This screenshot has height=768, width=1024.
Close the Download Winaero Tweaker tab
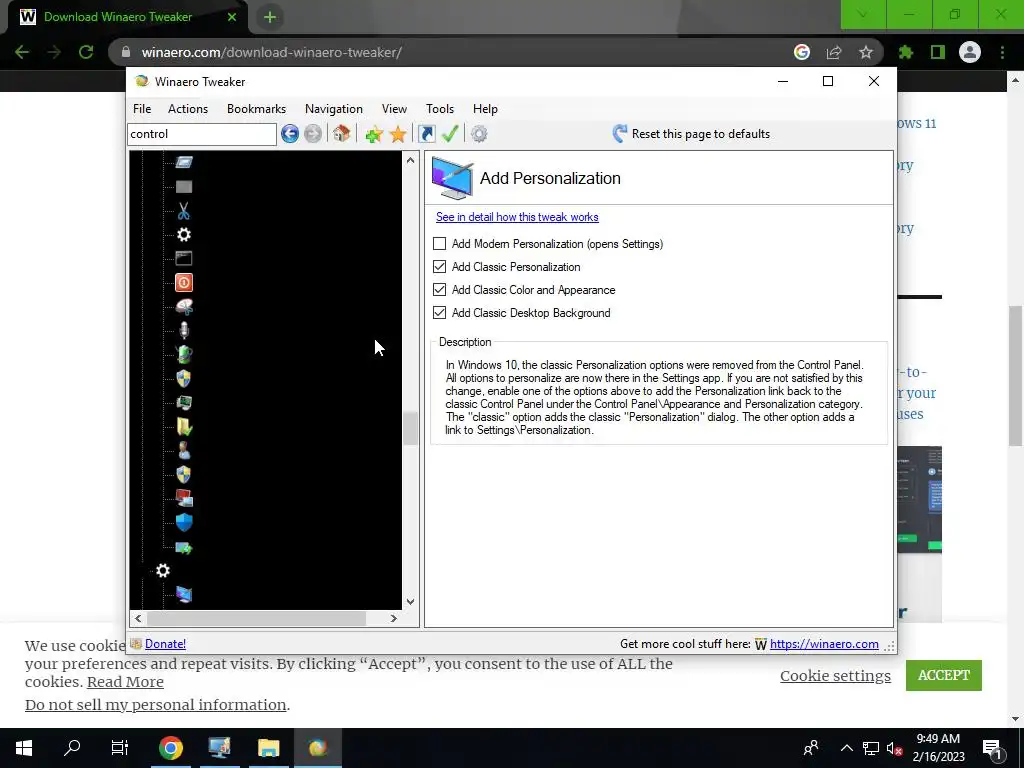tap(232, 17)
